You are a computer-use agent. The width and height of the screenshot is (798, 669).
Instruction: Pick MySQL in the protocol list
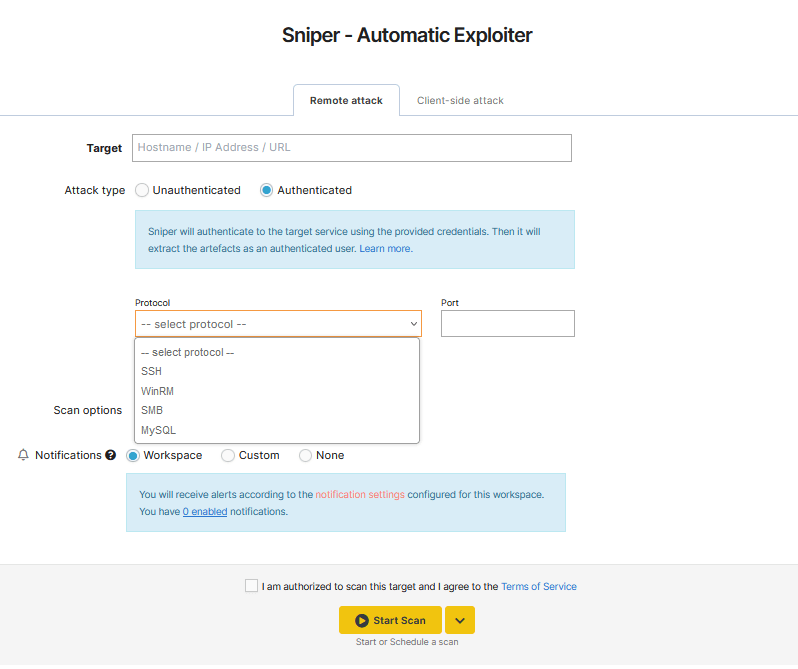[159, 430]
